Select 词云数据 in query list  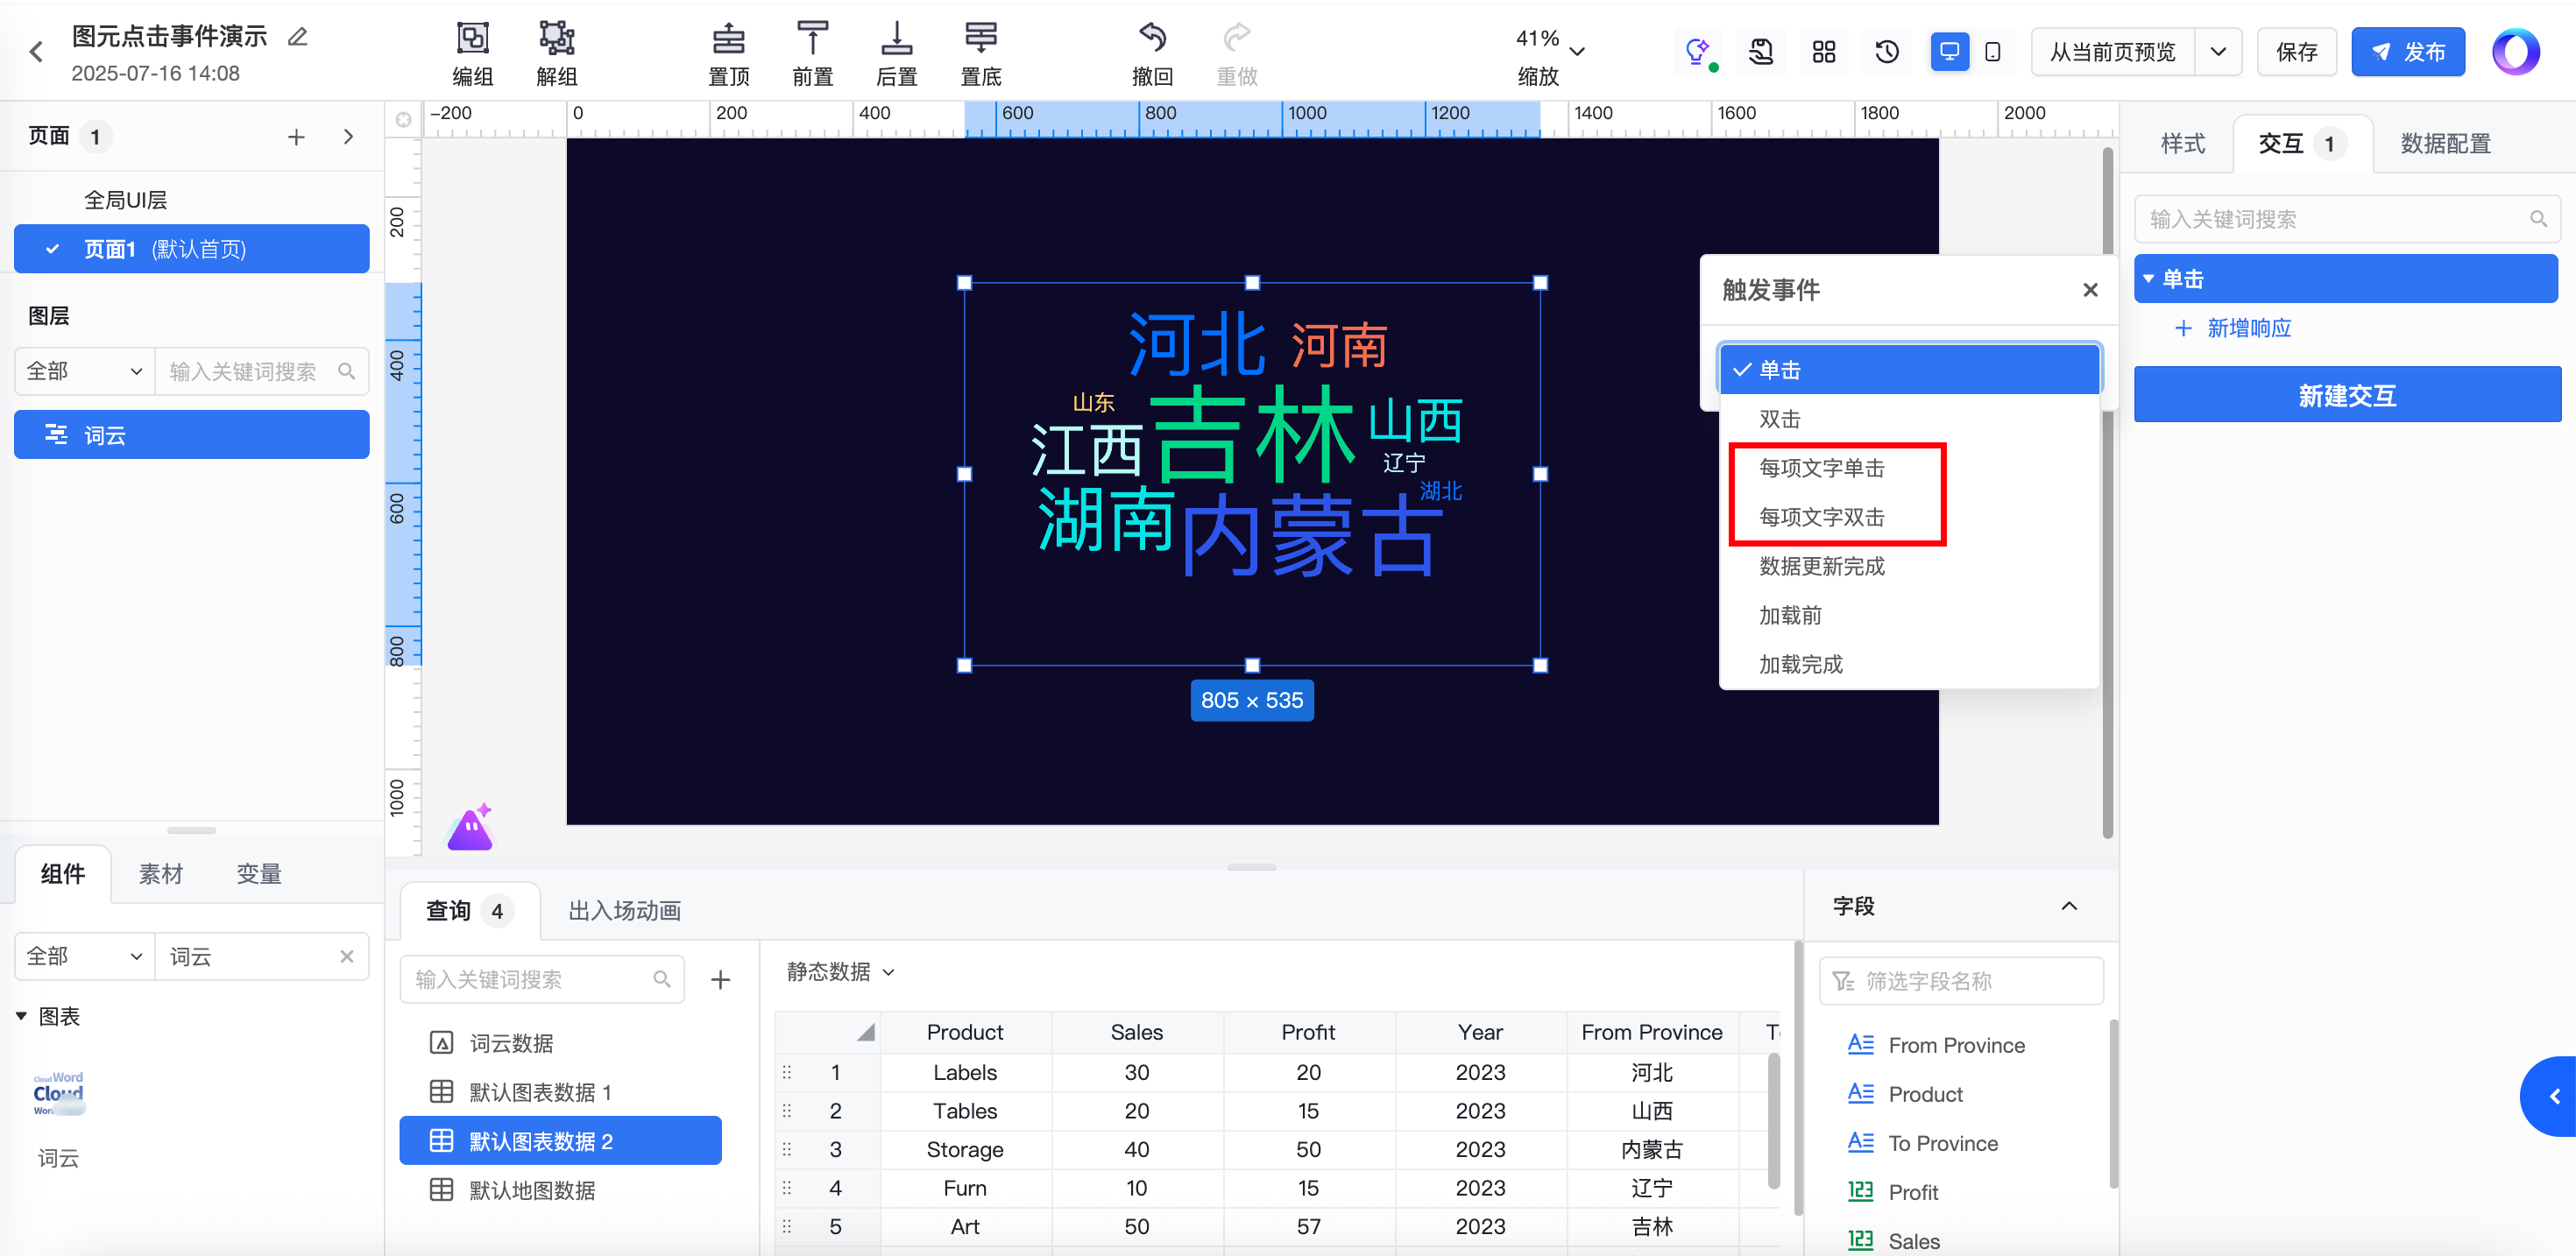coord(510,1043)
